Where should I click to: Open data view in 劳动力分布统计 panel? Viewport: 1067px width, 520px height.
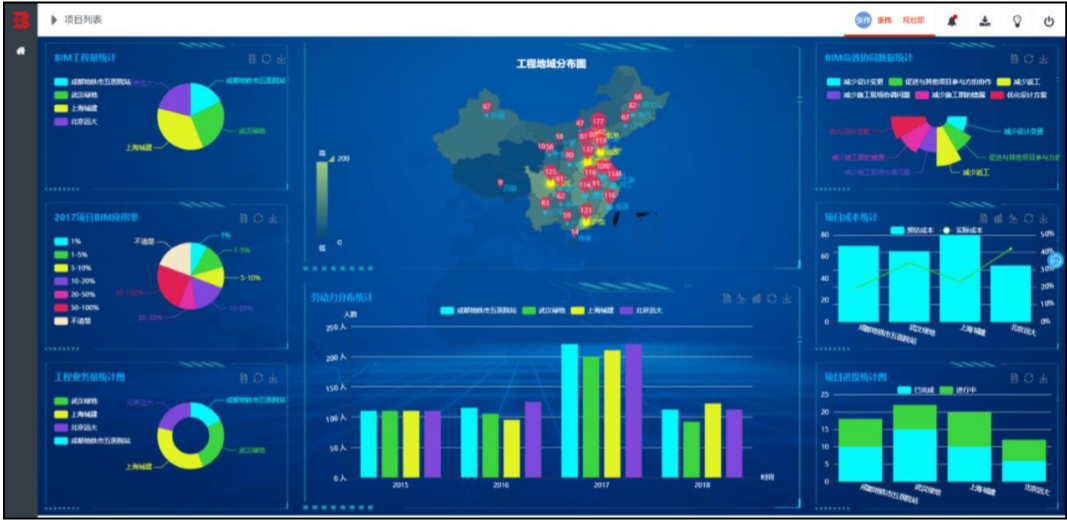tap(727, 298)
